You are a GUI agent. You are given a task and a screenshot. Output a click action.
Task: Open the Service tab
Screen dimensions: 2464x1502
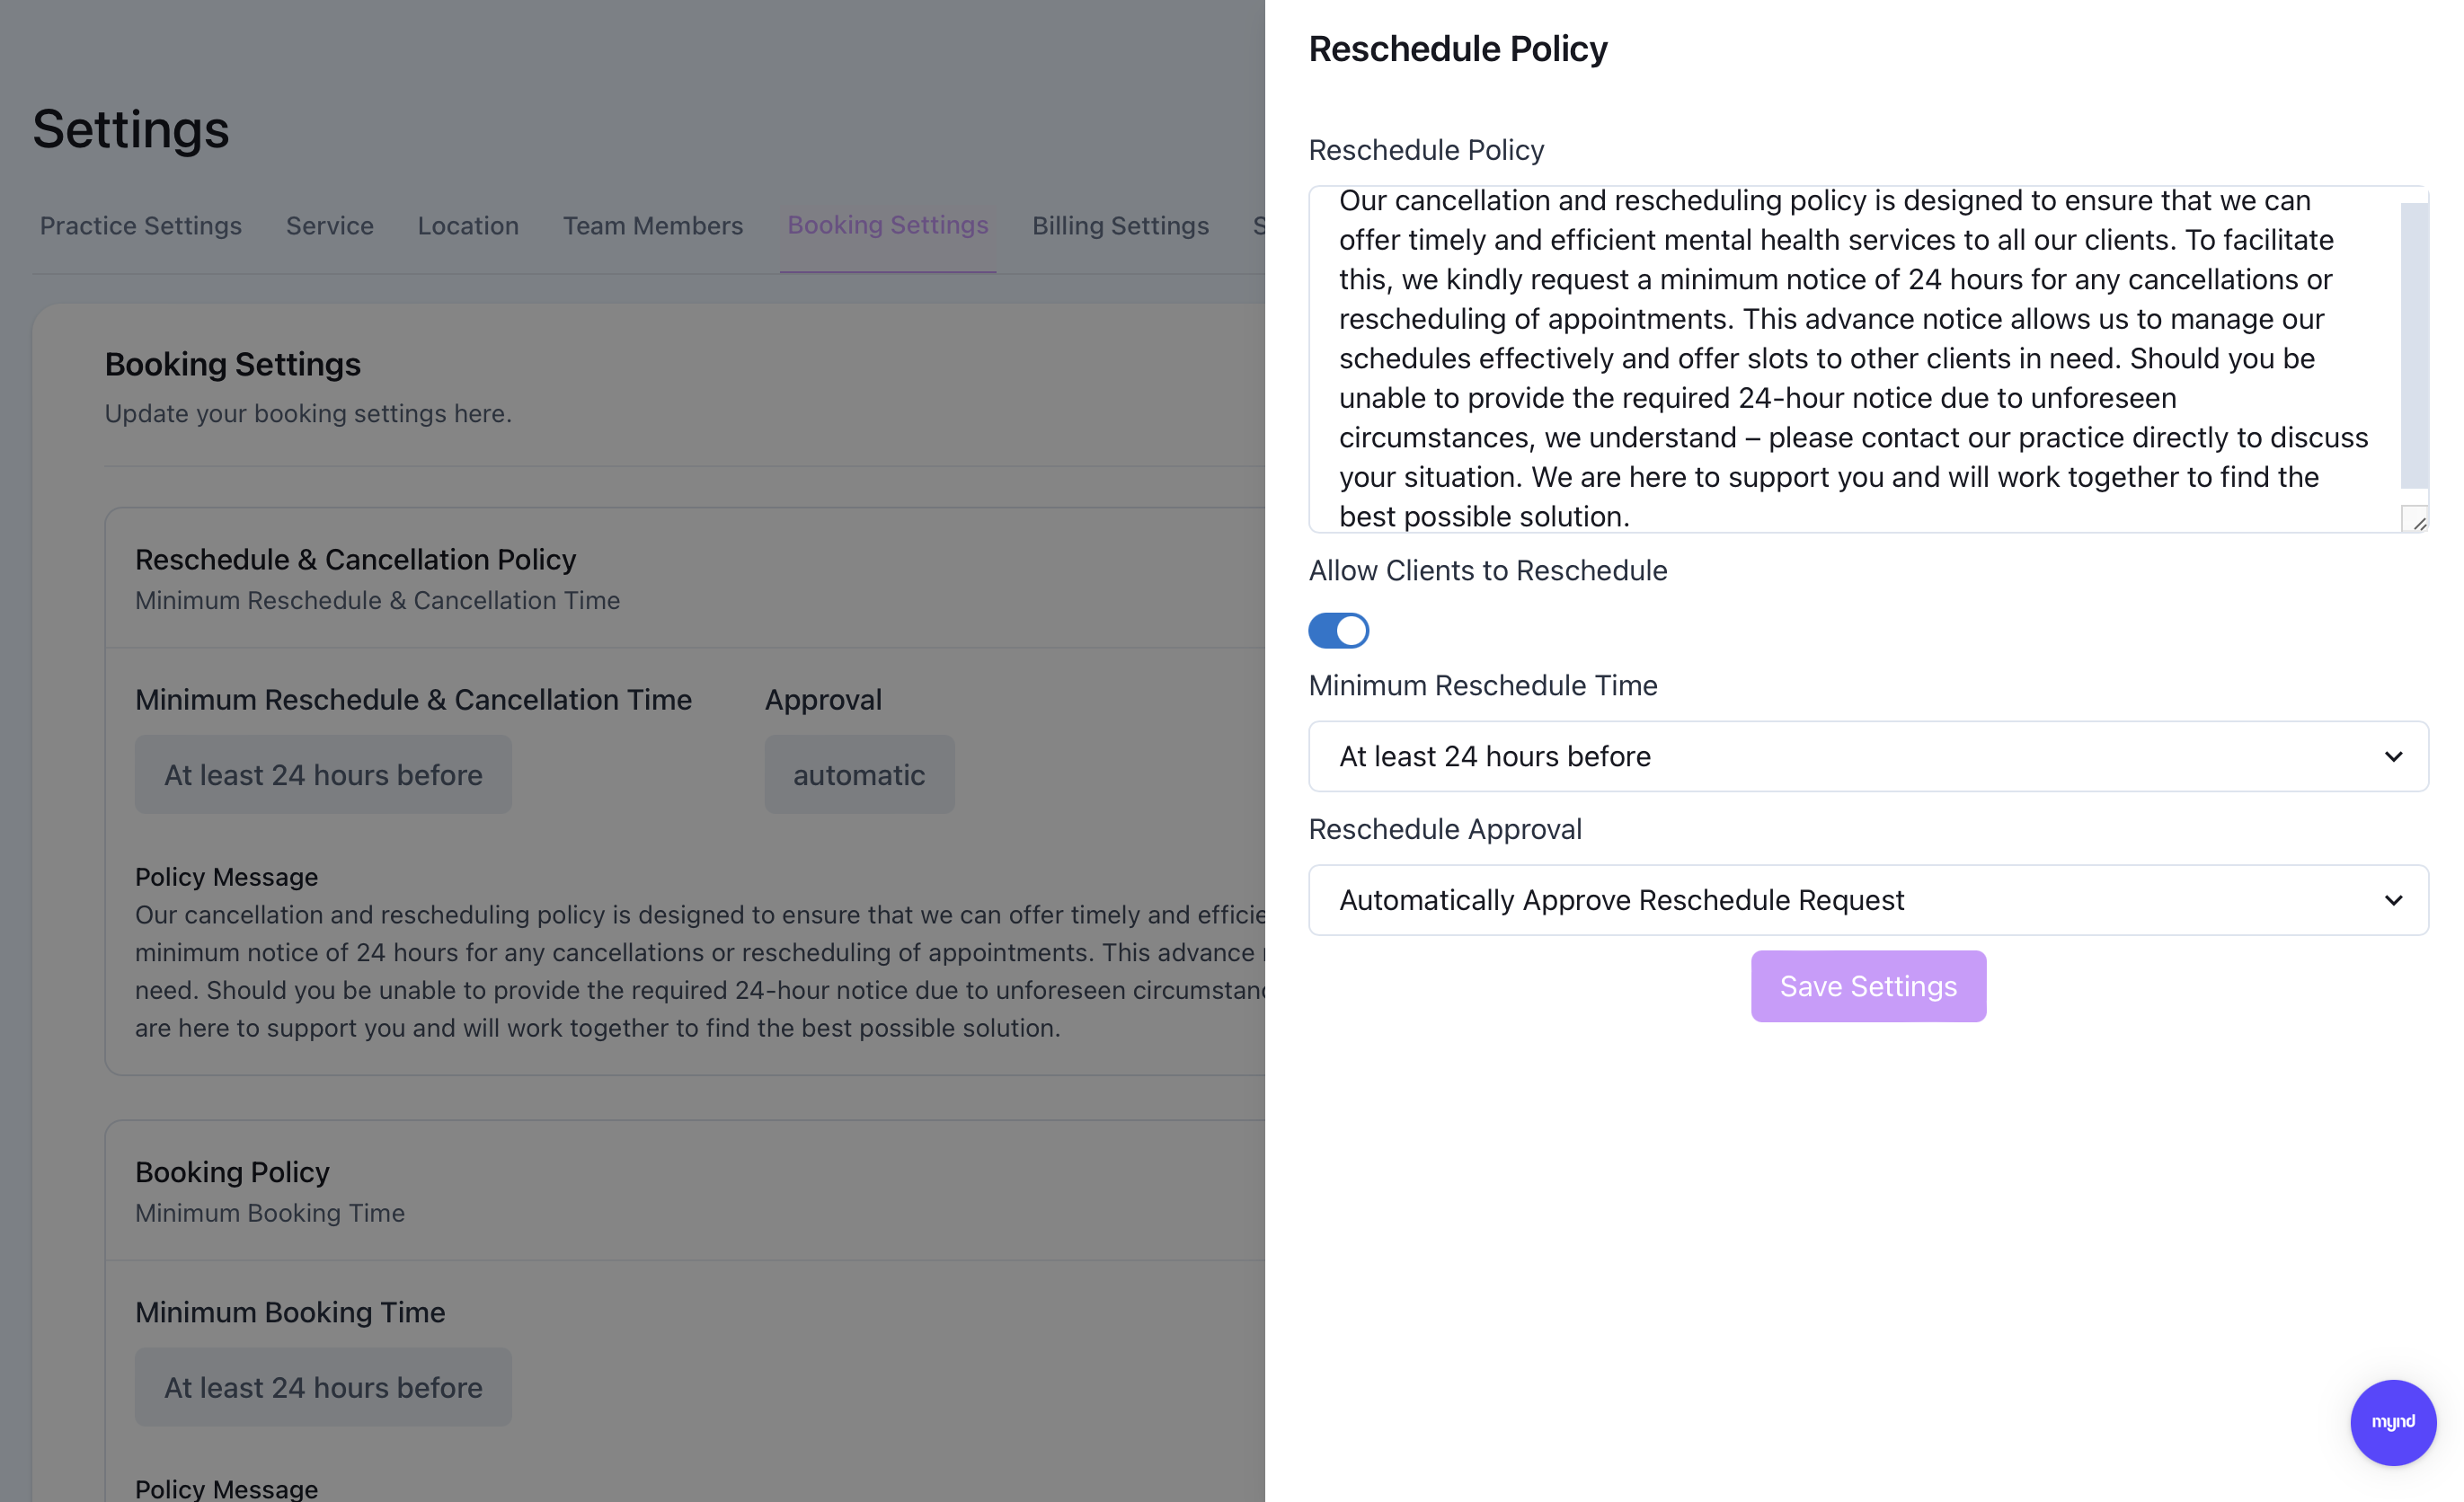[329, 226]
